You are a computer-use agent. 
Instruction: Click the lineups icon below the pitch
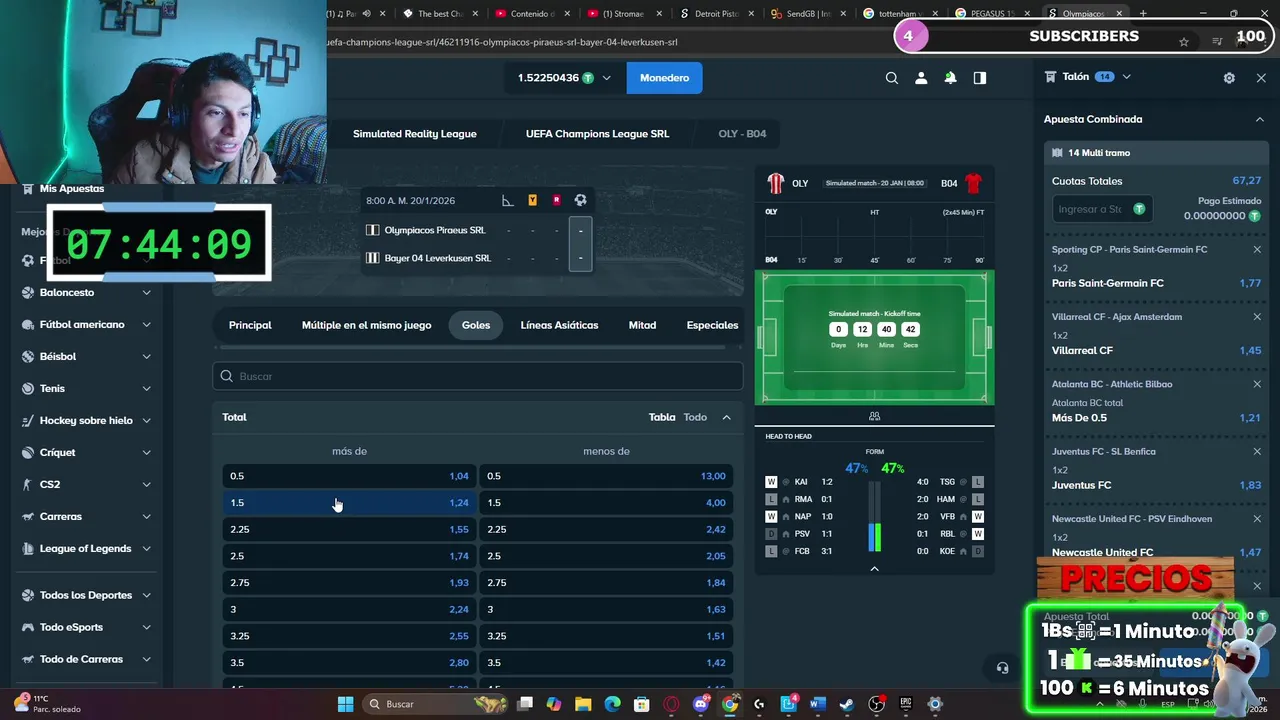click(x=874, y=416)
